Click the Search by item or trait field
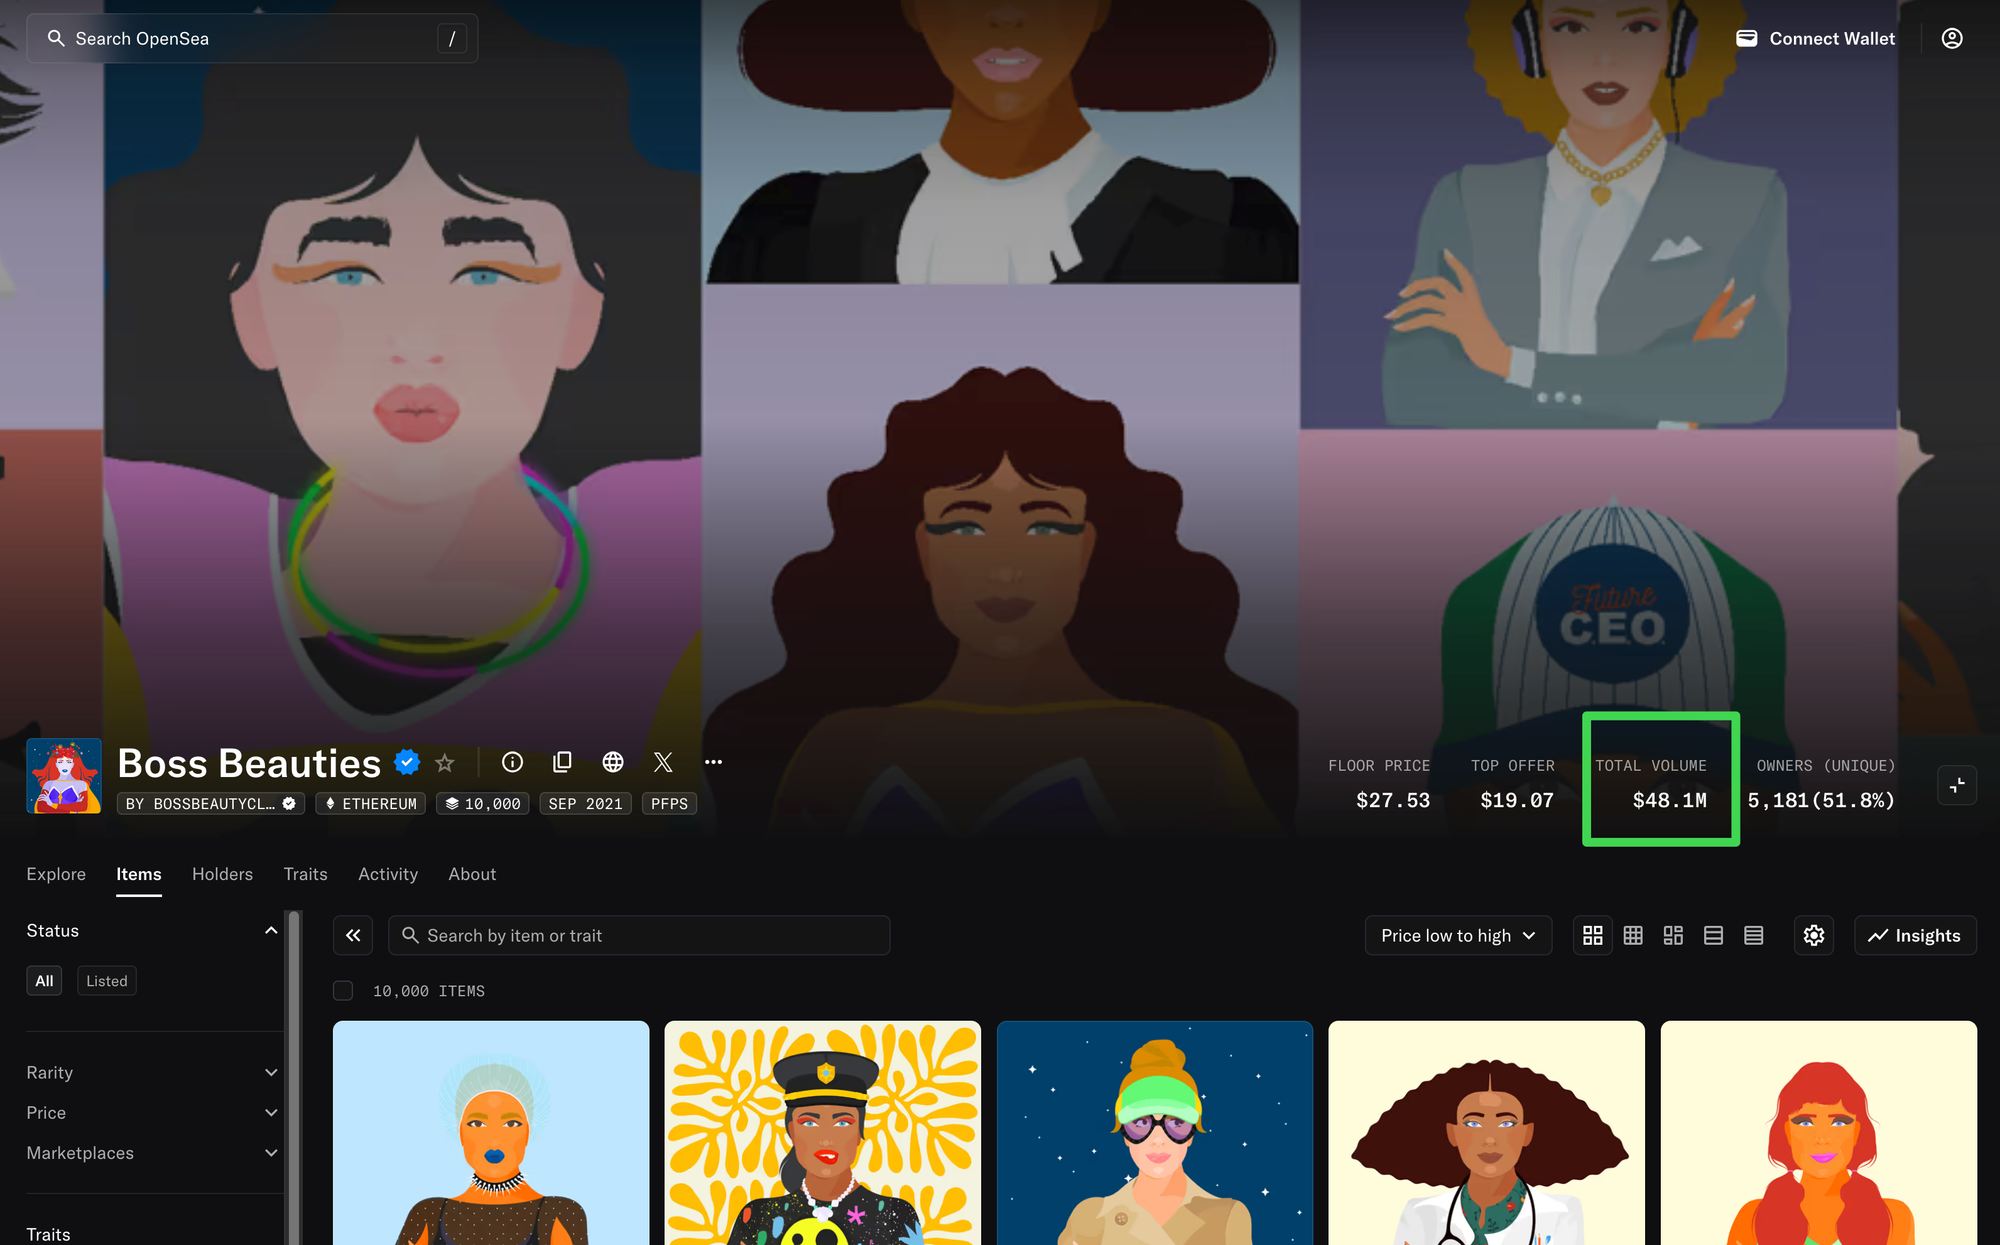Screen dimensions: 2000x1245 pos(639,935)
